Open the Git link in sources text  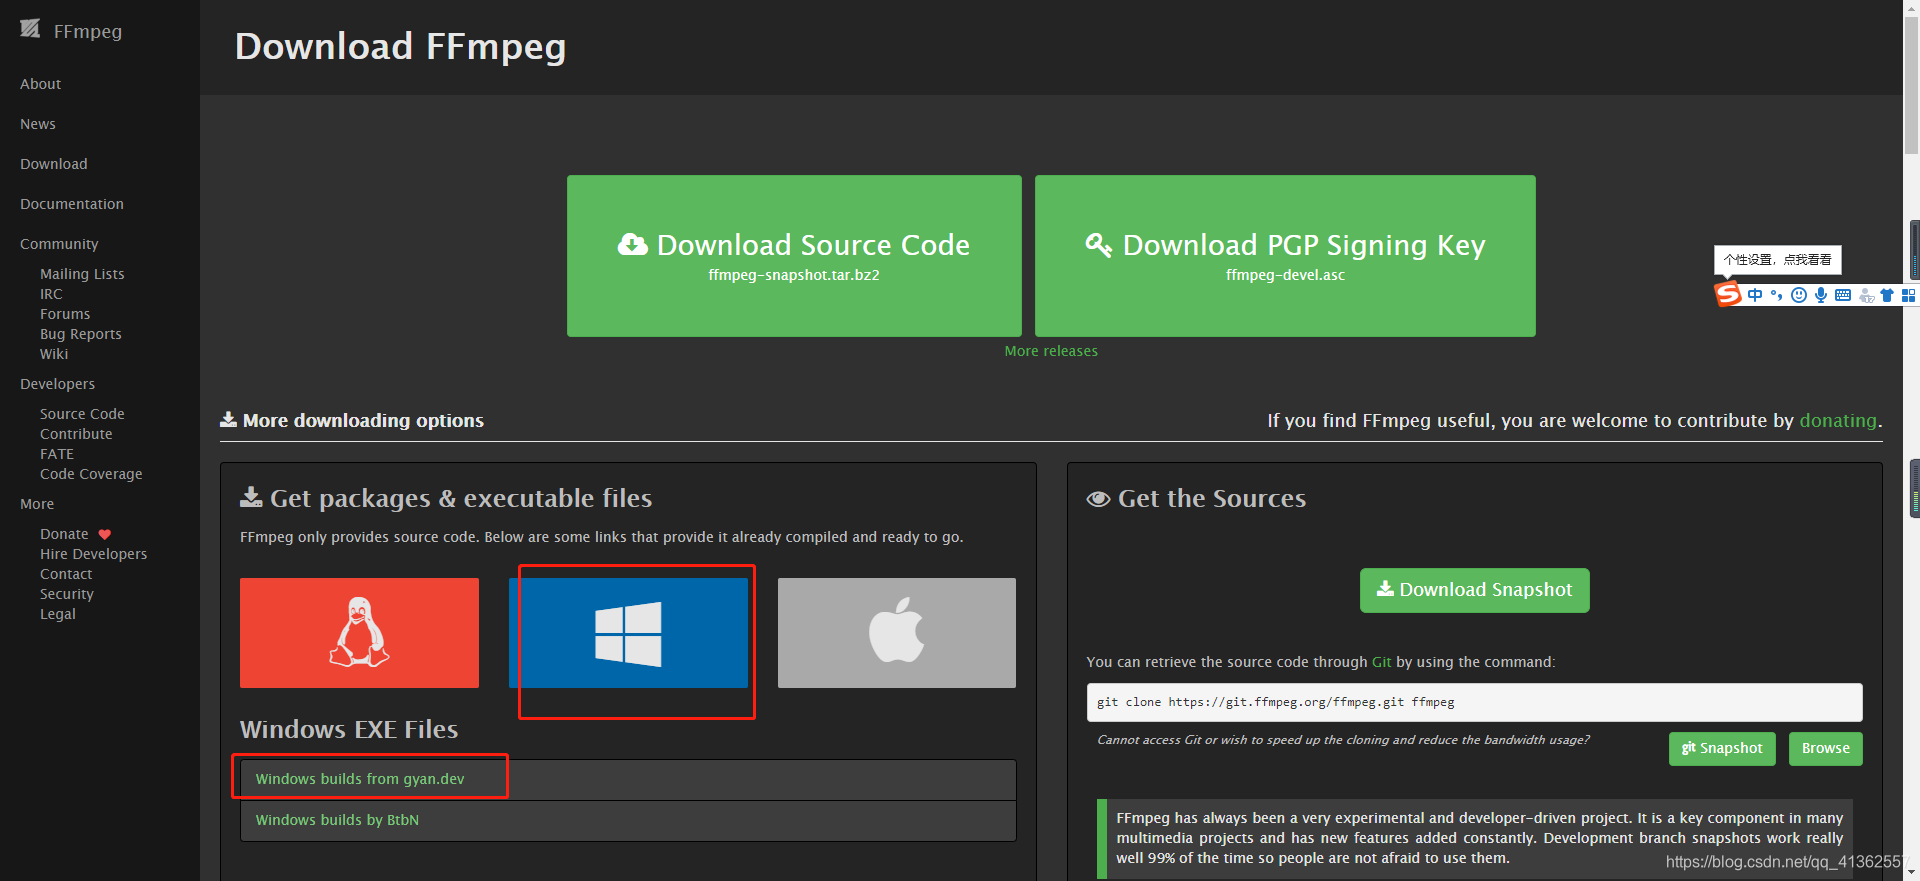click(x=1381, y=662)
